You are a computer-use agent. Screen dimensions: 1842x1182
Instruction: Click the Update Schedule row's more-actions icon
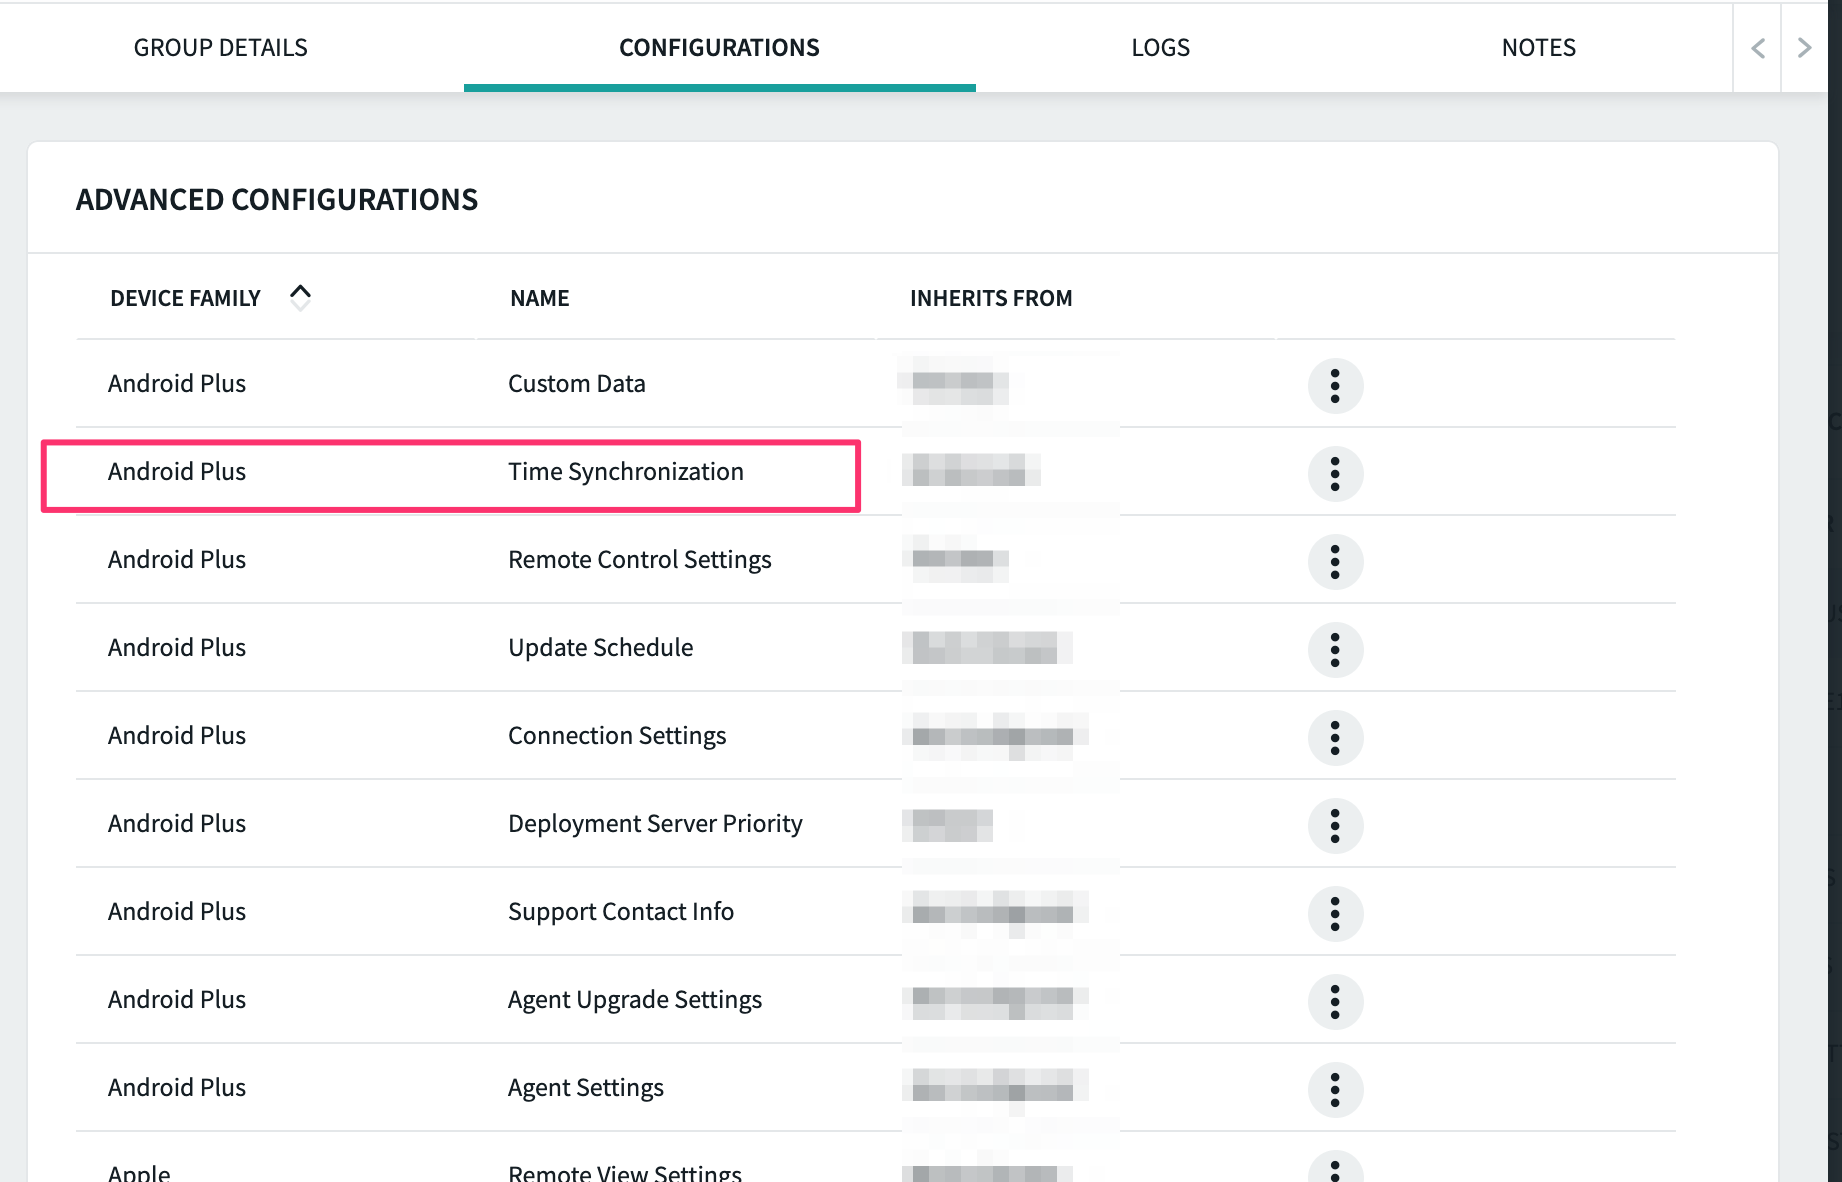coord(1335,649)
